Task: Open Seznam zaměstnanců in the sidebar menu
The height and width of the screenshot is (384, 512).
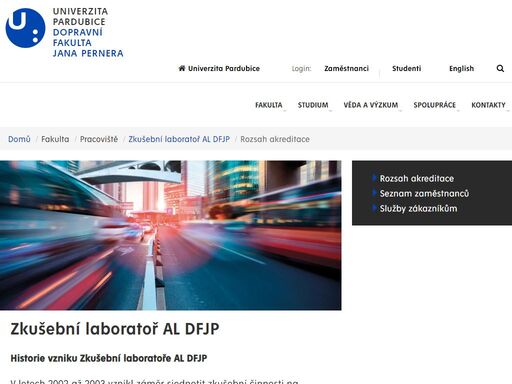Action: click(x=424, y=194)
